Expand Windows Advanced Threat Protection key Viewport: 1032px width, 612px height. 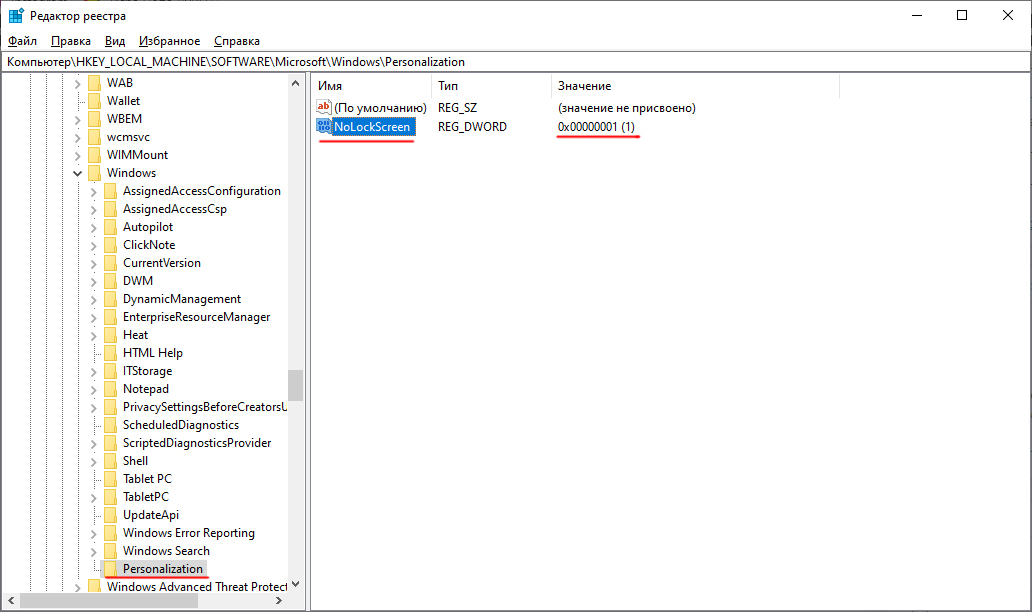78,588
